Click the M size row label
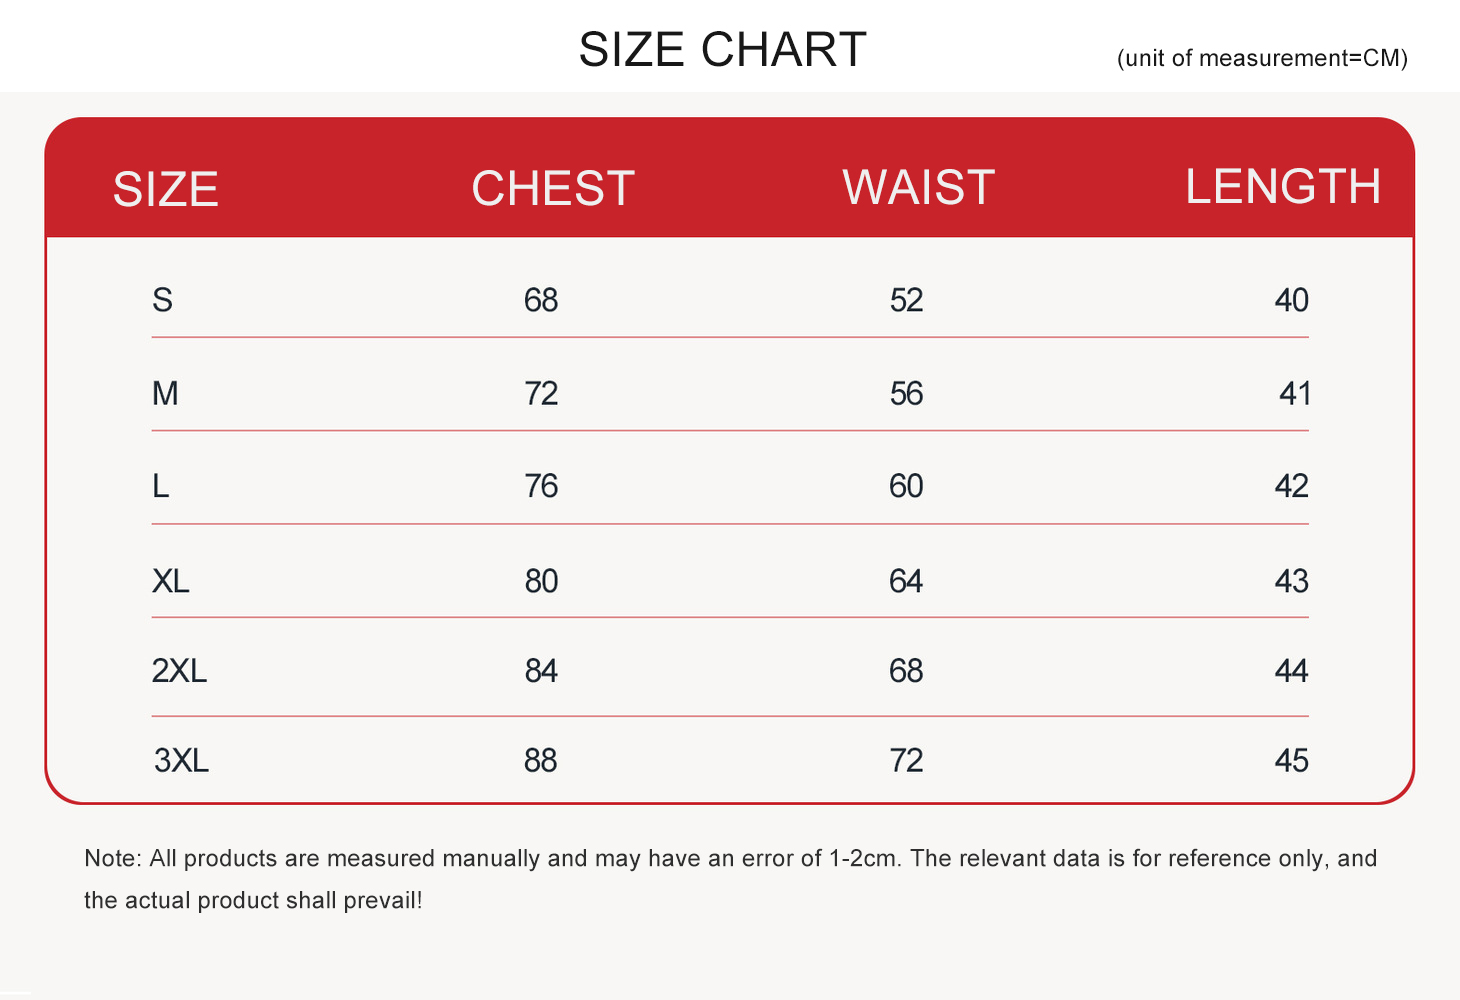The image size is (1460, 1000). click(x=165, y=393)
